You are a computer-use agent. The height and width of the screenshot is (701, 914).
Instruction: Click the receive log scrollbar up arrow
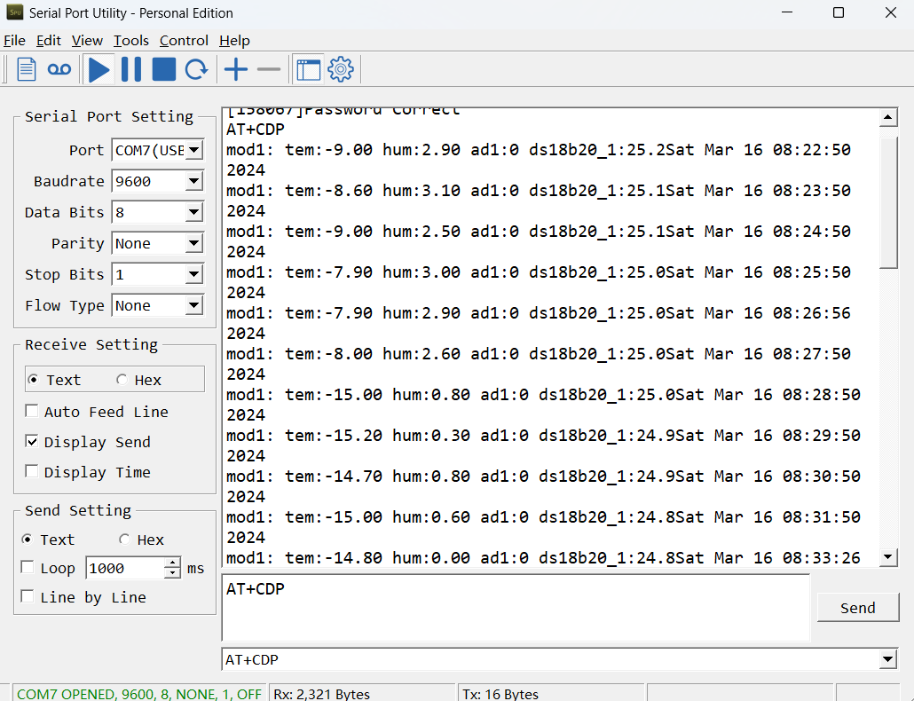887,118
